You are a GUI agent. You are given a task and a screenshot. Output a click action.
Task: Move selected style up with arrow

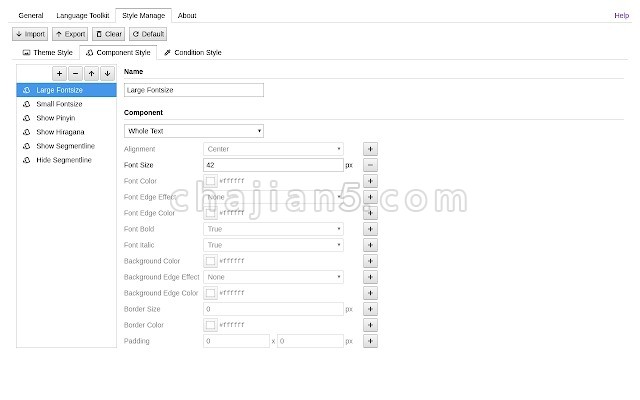91,73
